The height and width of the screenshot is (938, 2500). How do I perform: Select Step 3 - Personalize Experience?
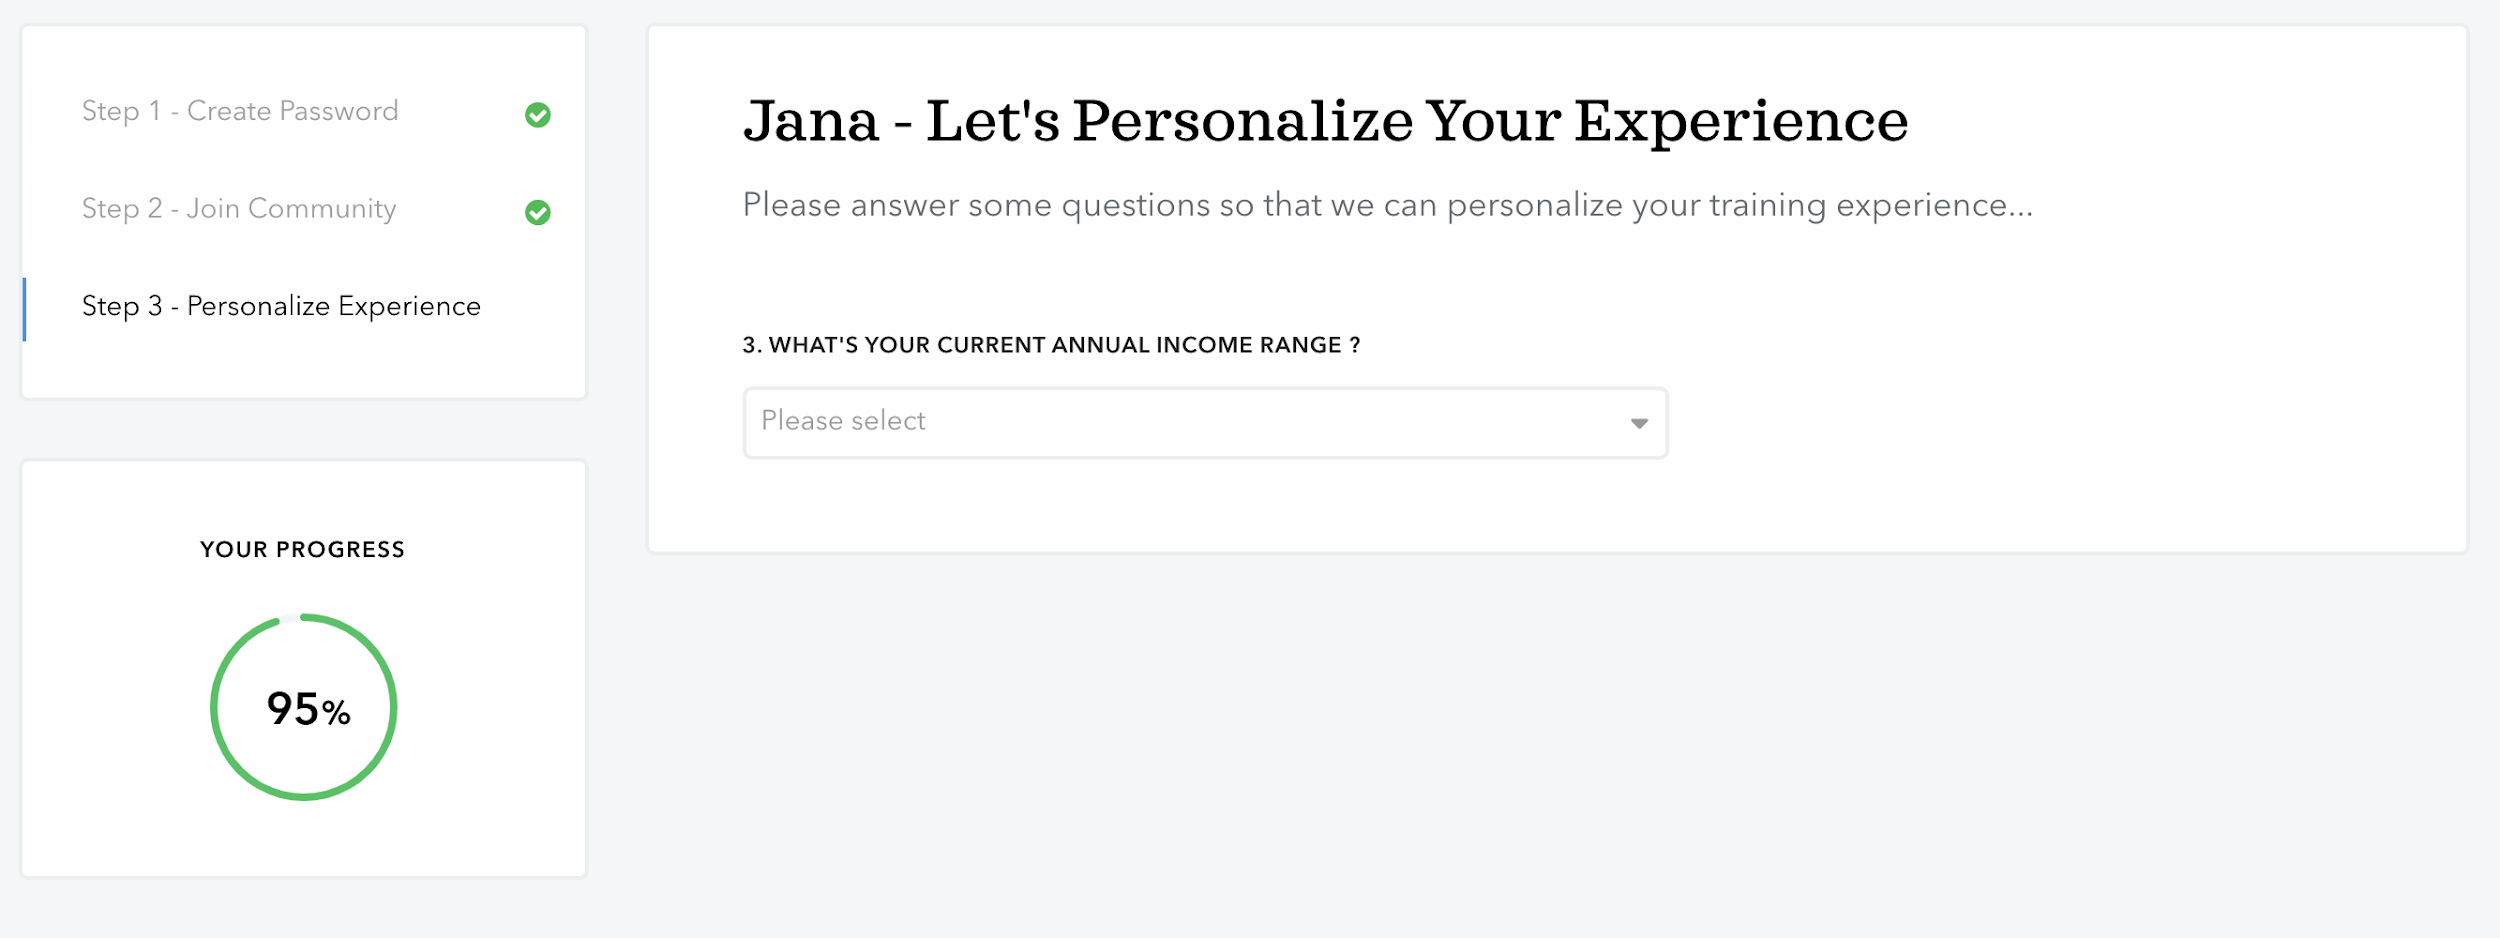pos(281,306)
